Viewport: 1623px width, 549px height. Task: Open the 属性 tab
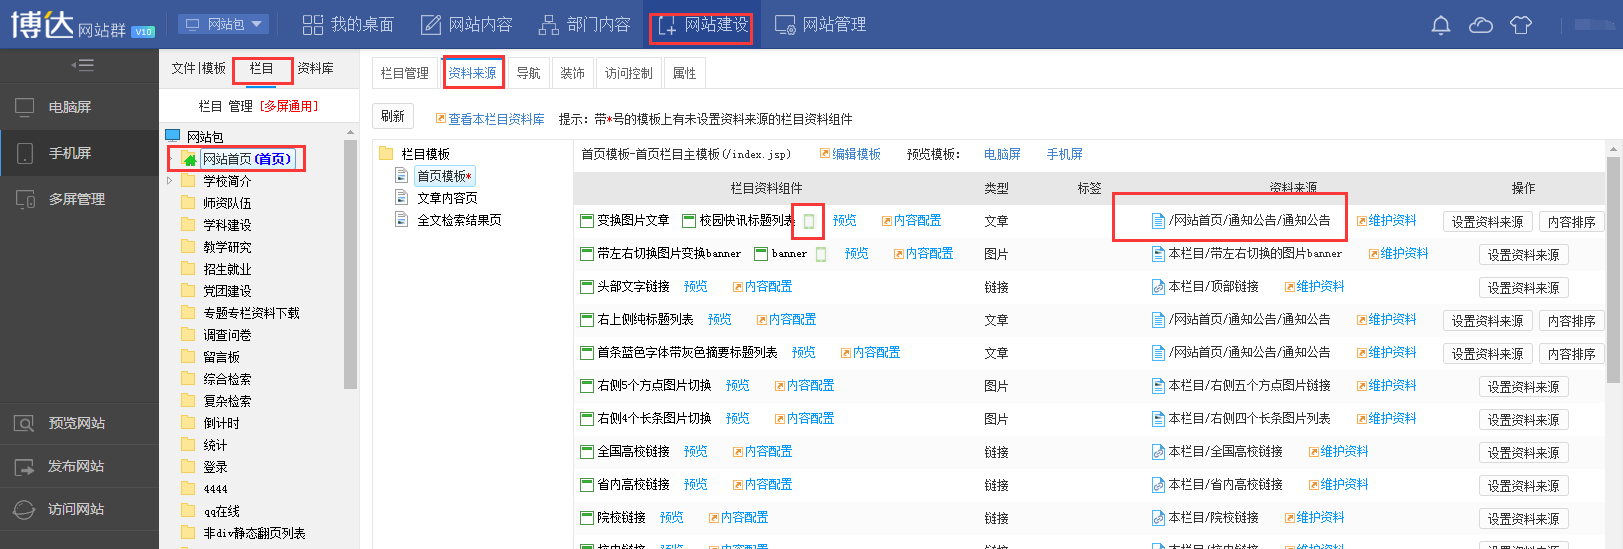[x=684, y=73]
